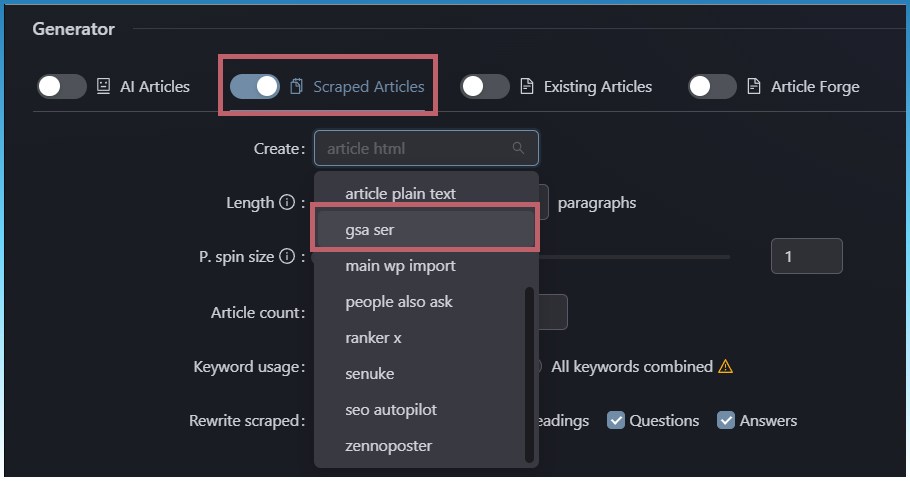Image resolution: width=910 pixels, height=481 pixels.
Task: Click the search icon in Create field
Action: pos(518,148)
